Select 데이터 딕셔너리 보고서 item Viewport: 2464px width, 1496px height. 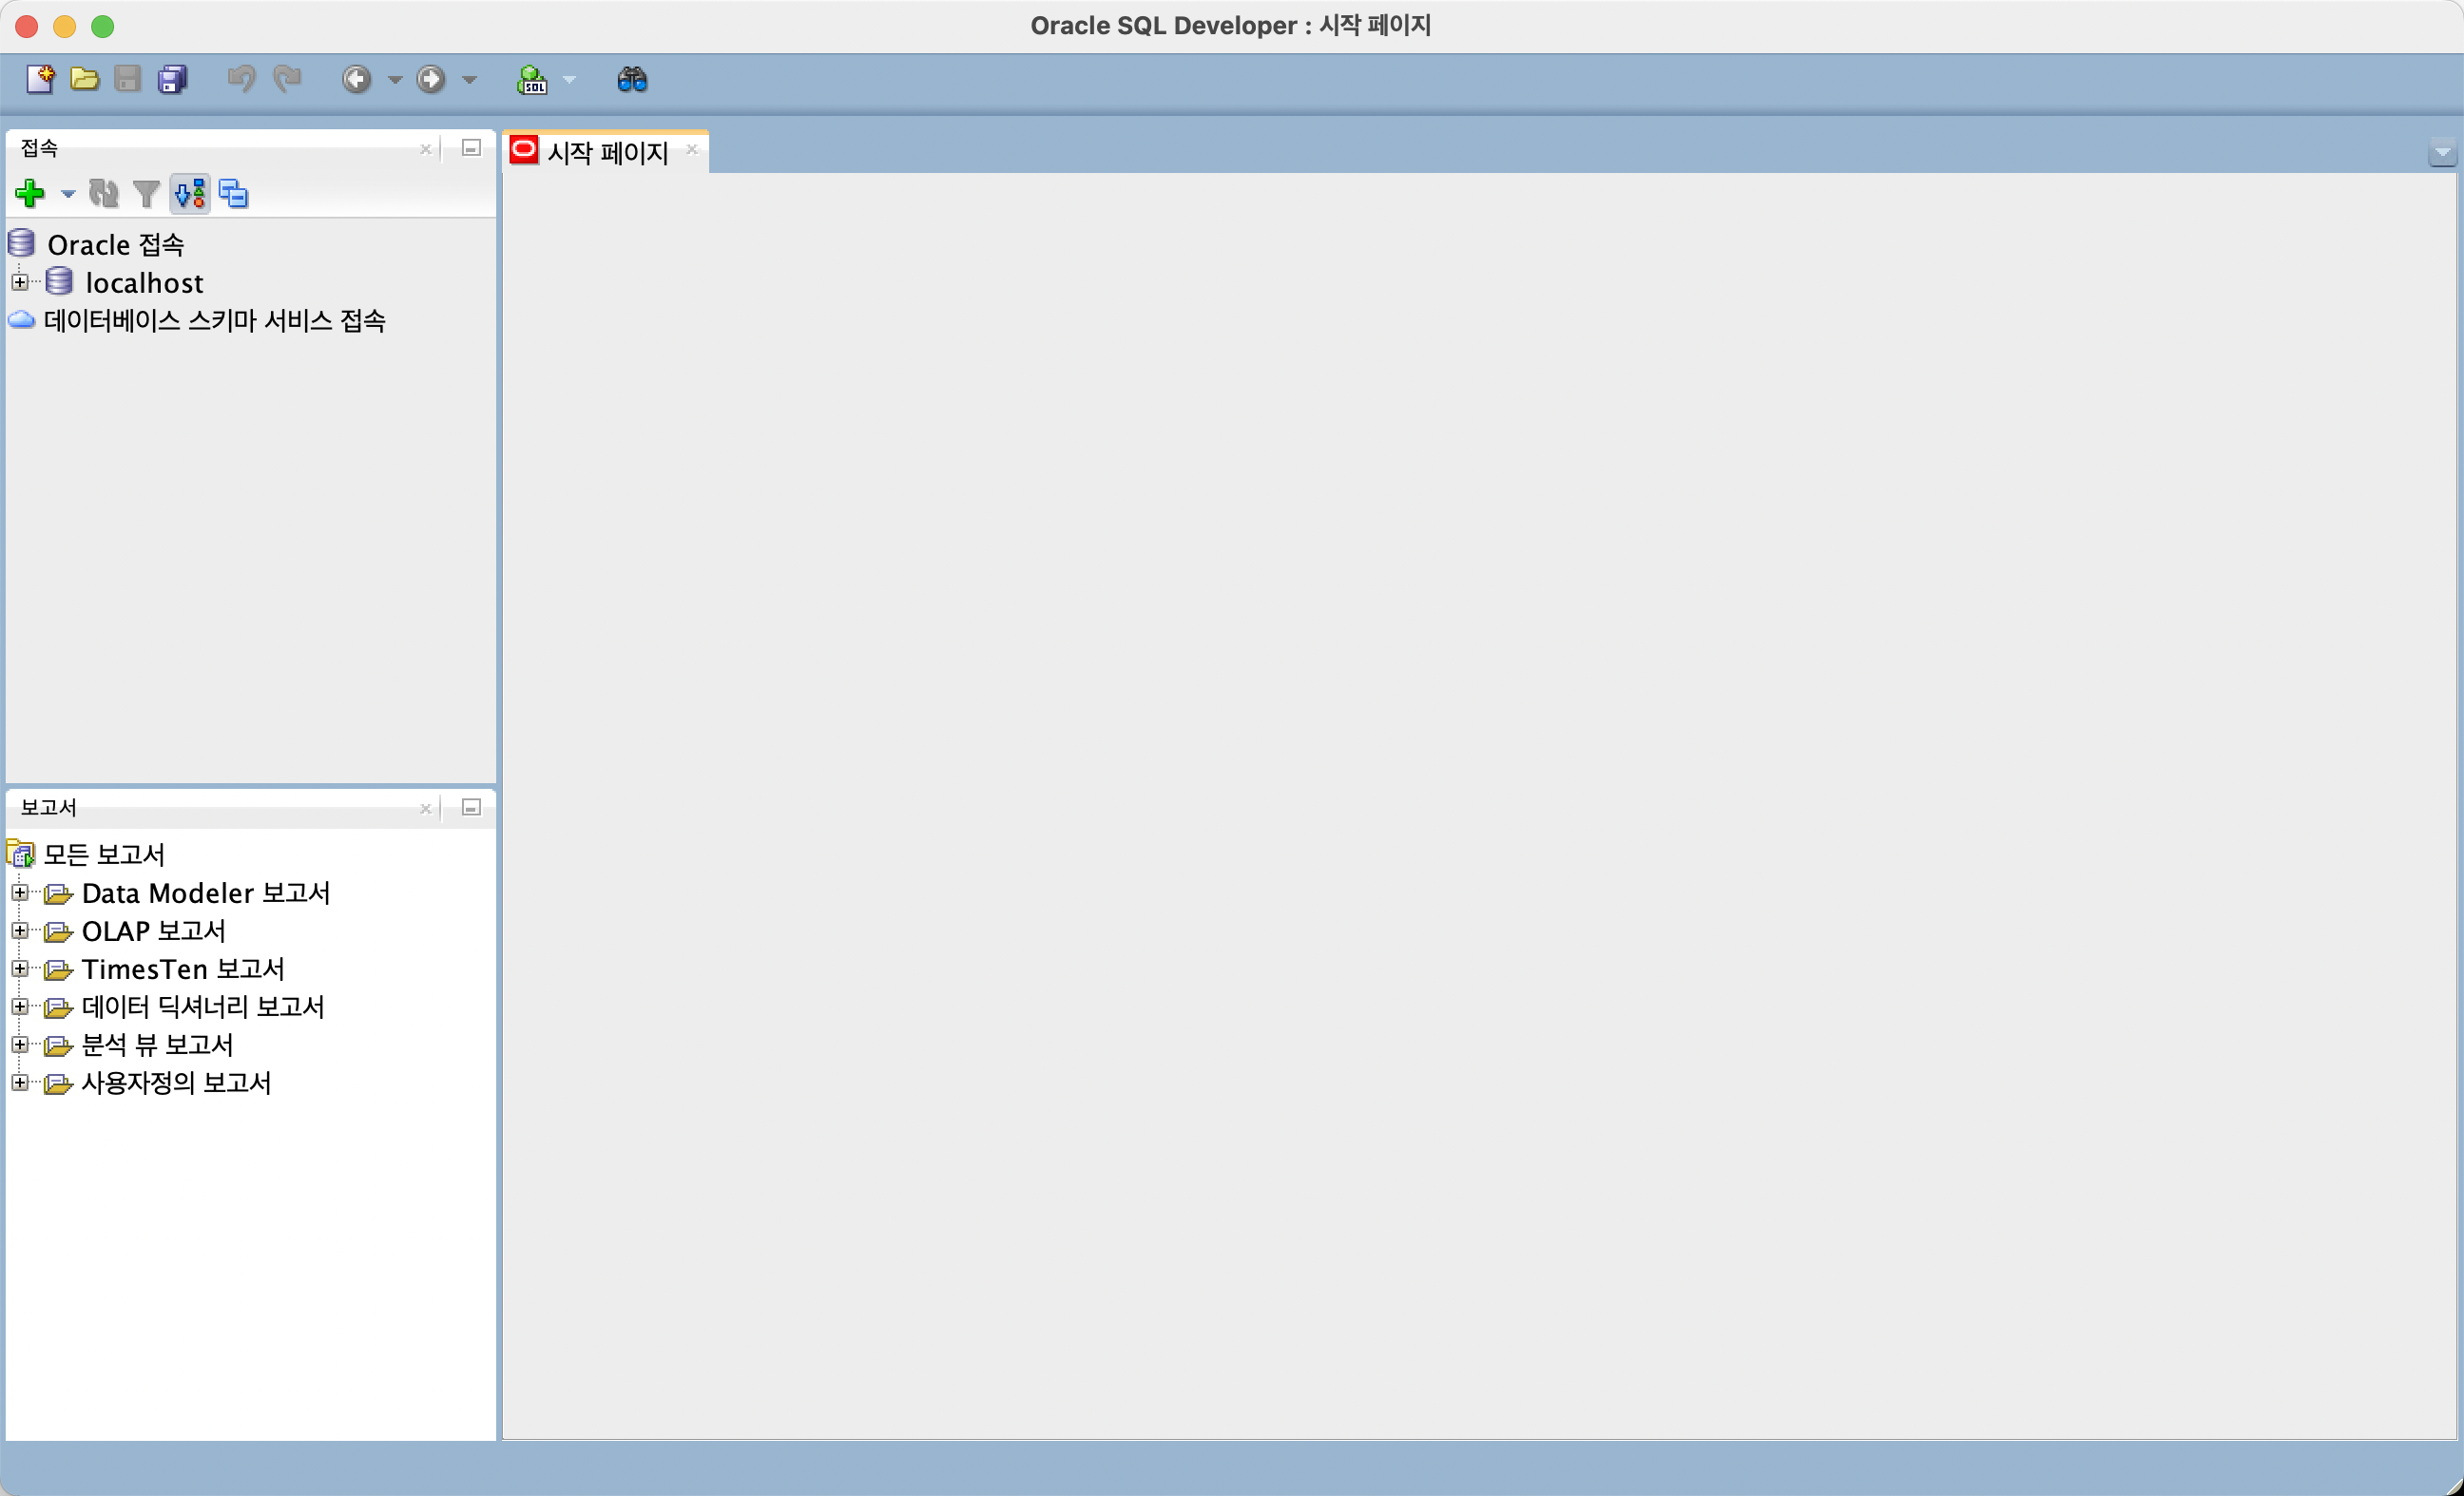[203, 1006]
